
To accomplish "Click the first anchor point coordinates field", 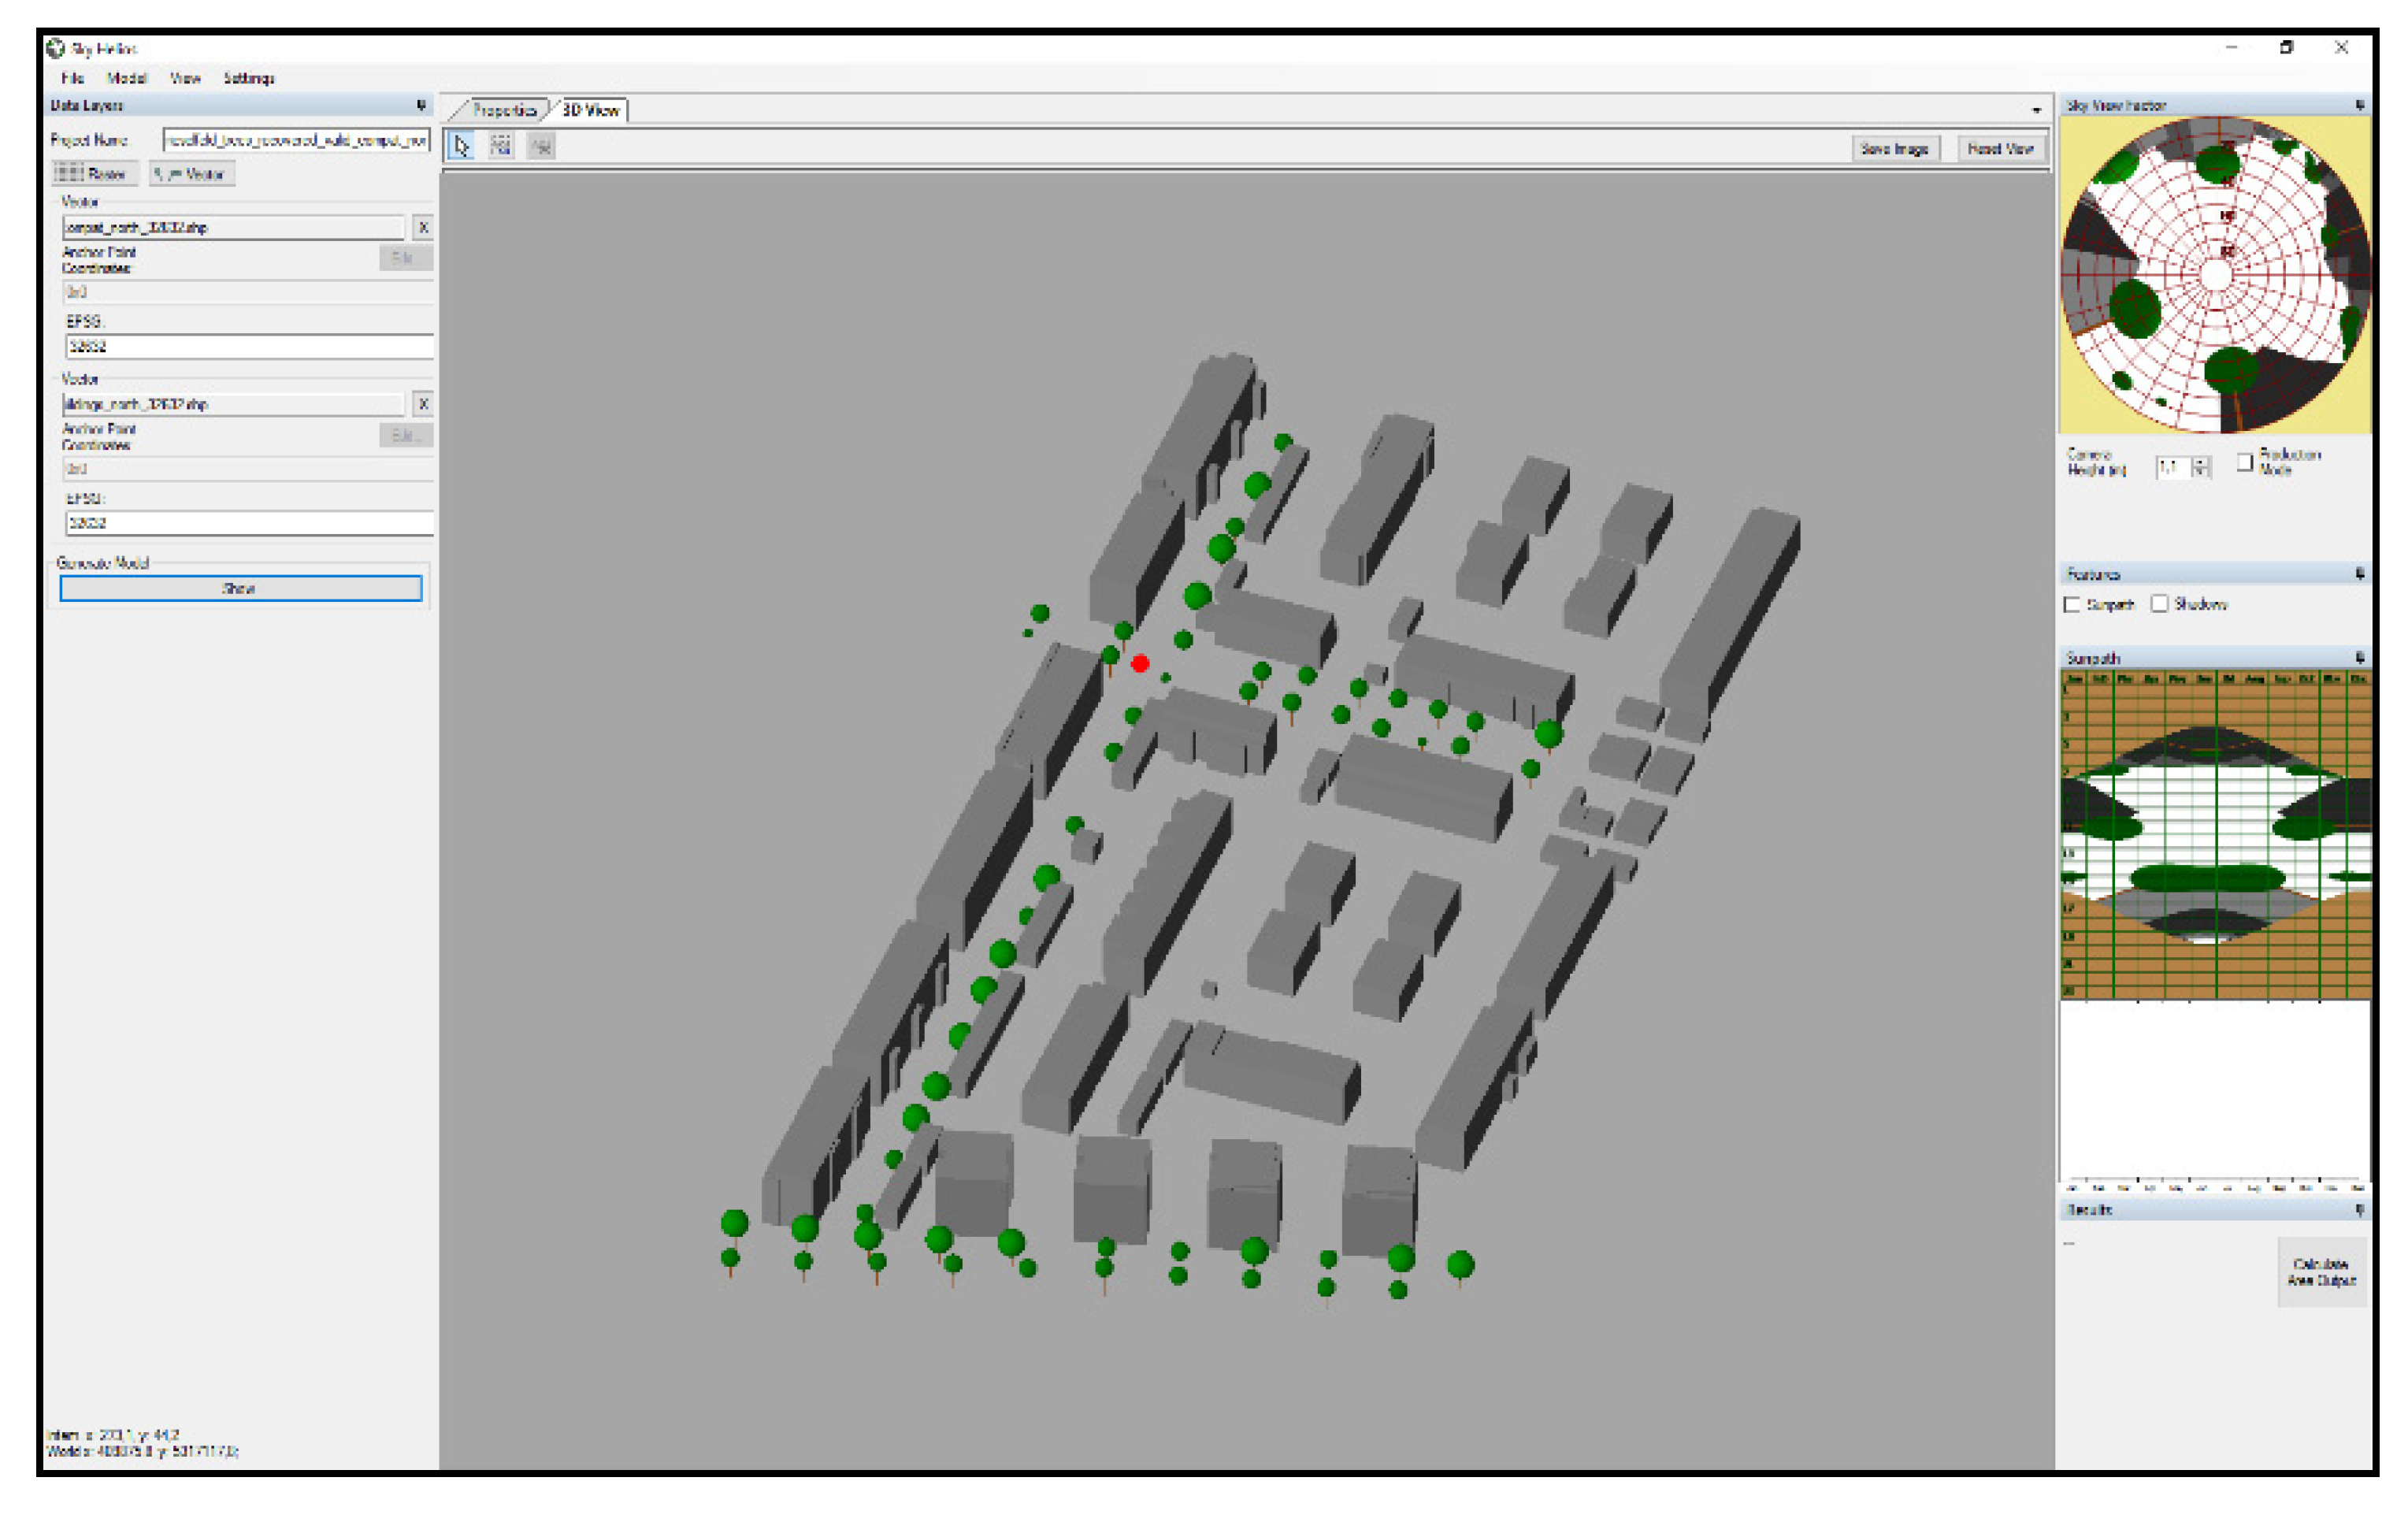I will click(x=249, y=292).
